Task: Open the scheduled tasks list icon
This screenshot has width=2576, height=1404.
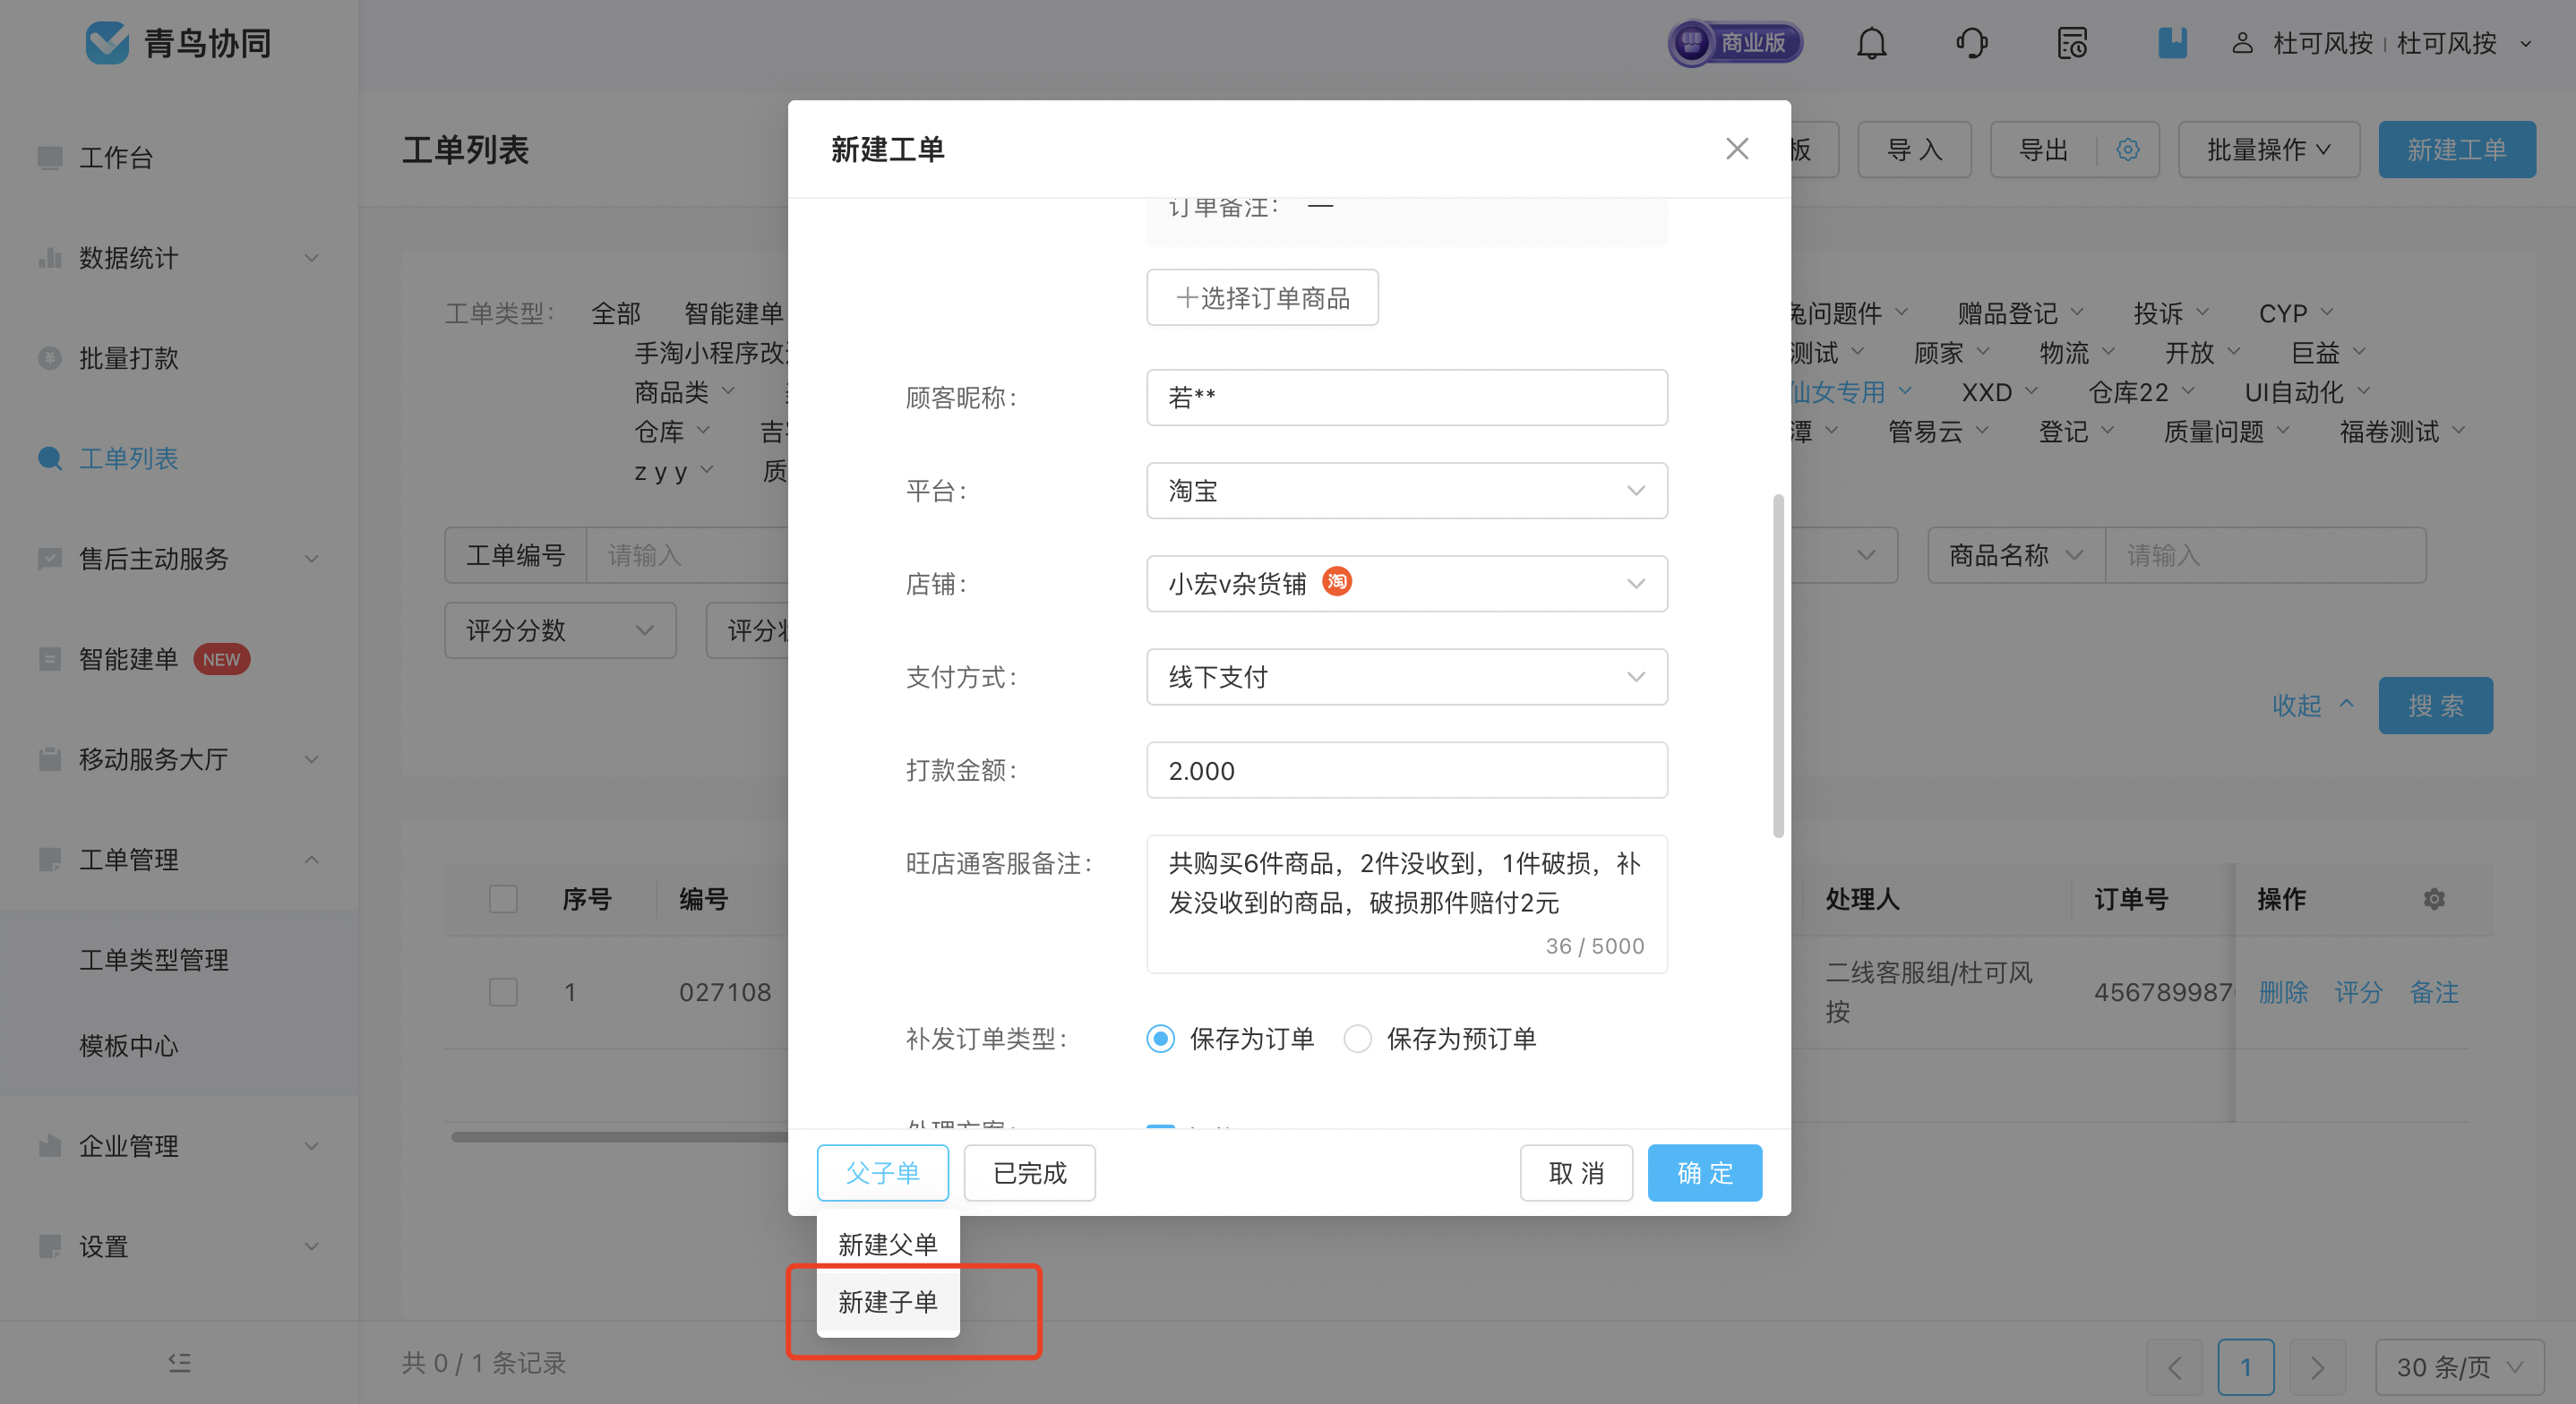Action: 2072,43
